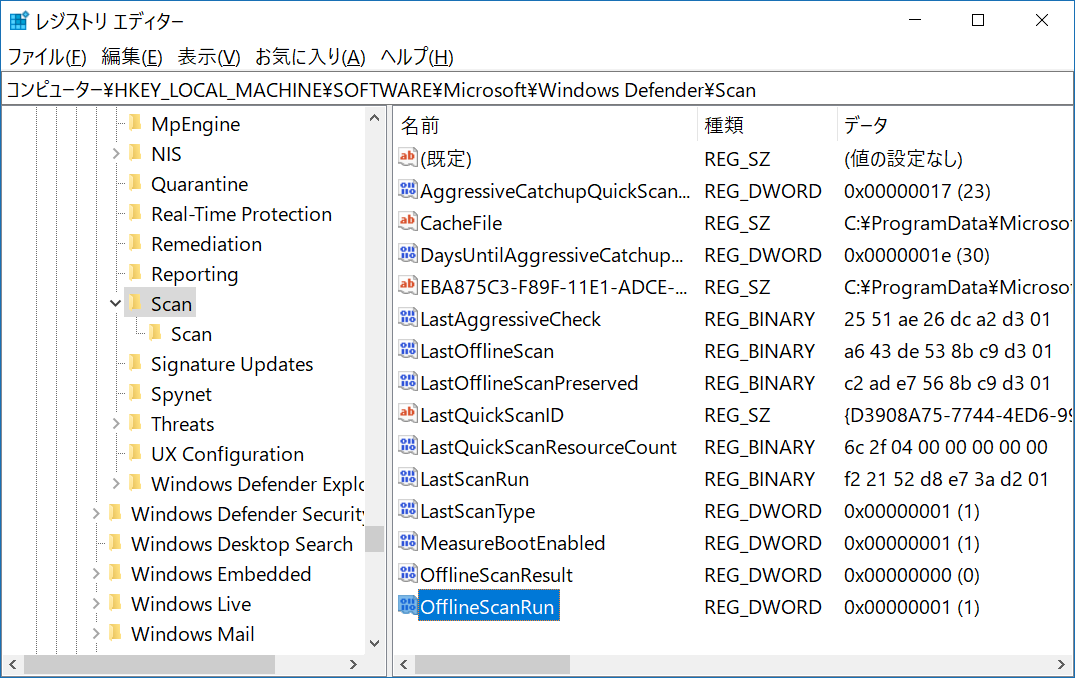Click the tree pane down scroll arrow
Viewport: 1075px width, 678px height.
pos(374,643)
